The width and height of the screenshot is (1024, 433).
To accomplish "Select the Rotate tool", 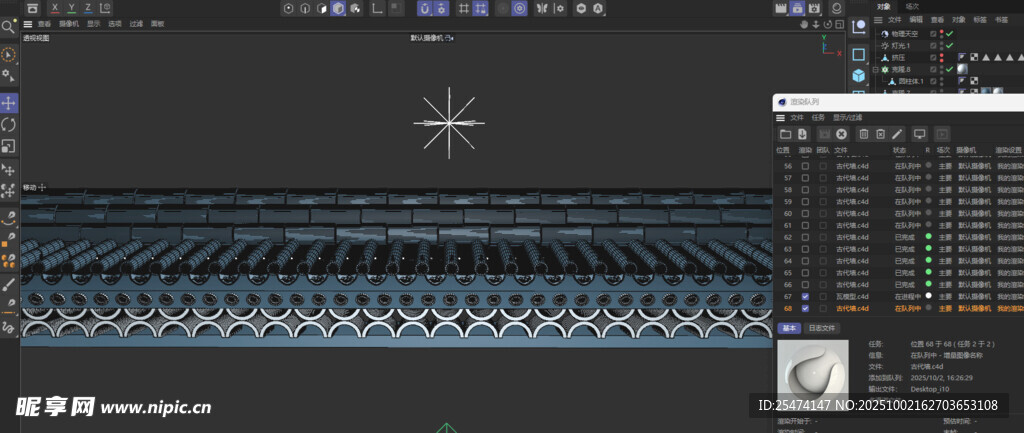I will coord(9,124).
